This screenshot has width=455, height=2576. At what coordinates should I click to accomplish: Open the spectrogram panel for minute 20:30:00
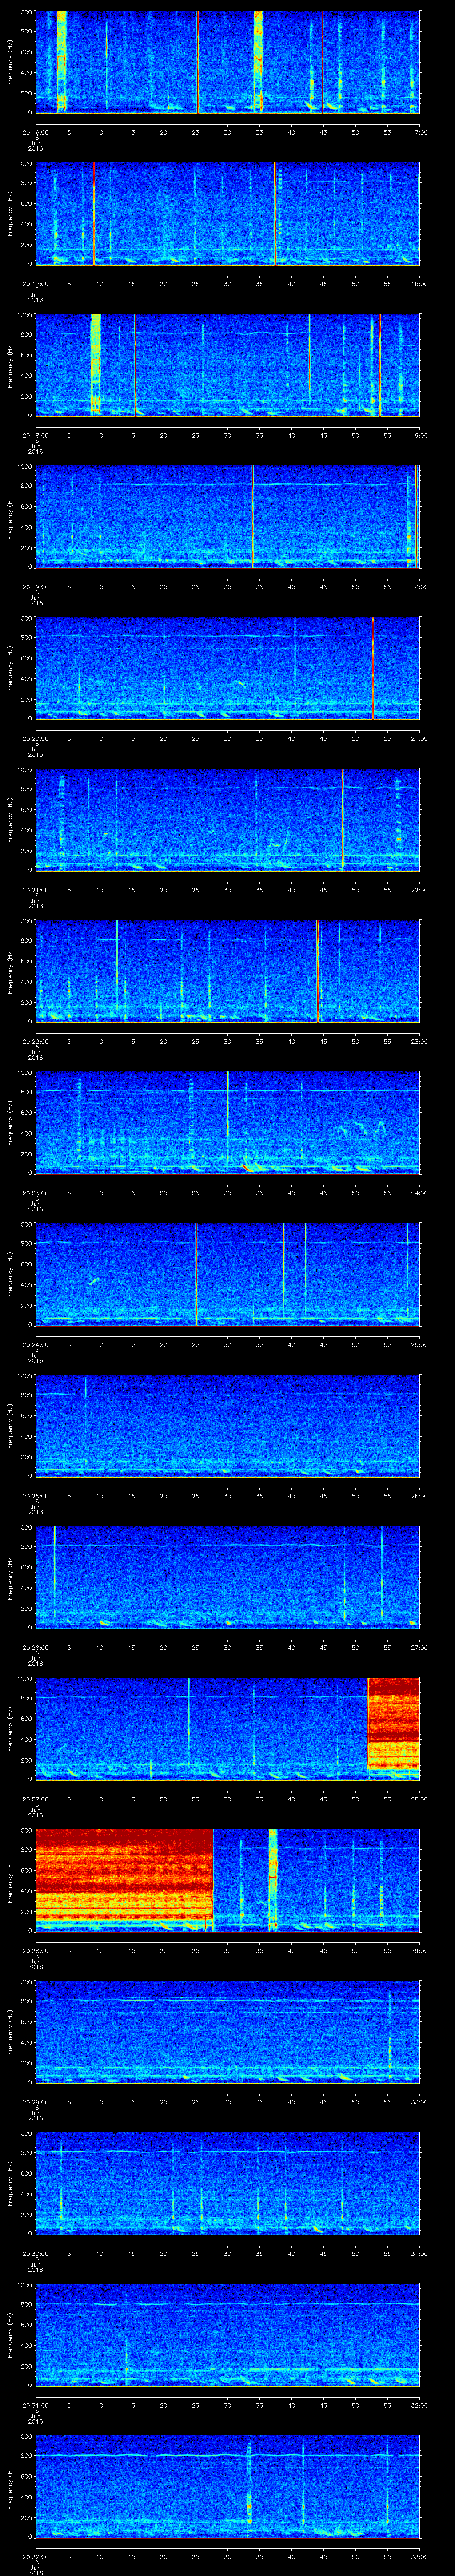click(x=228, y=2184)
